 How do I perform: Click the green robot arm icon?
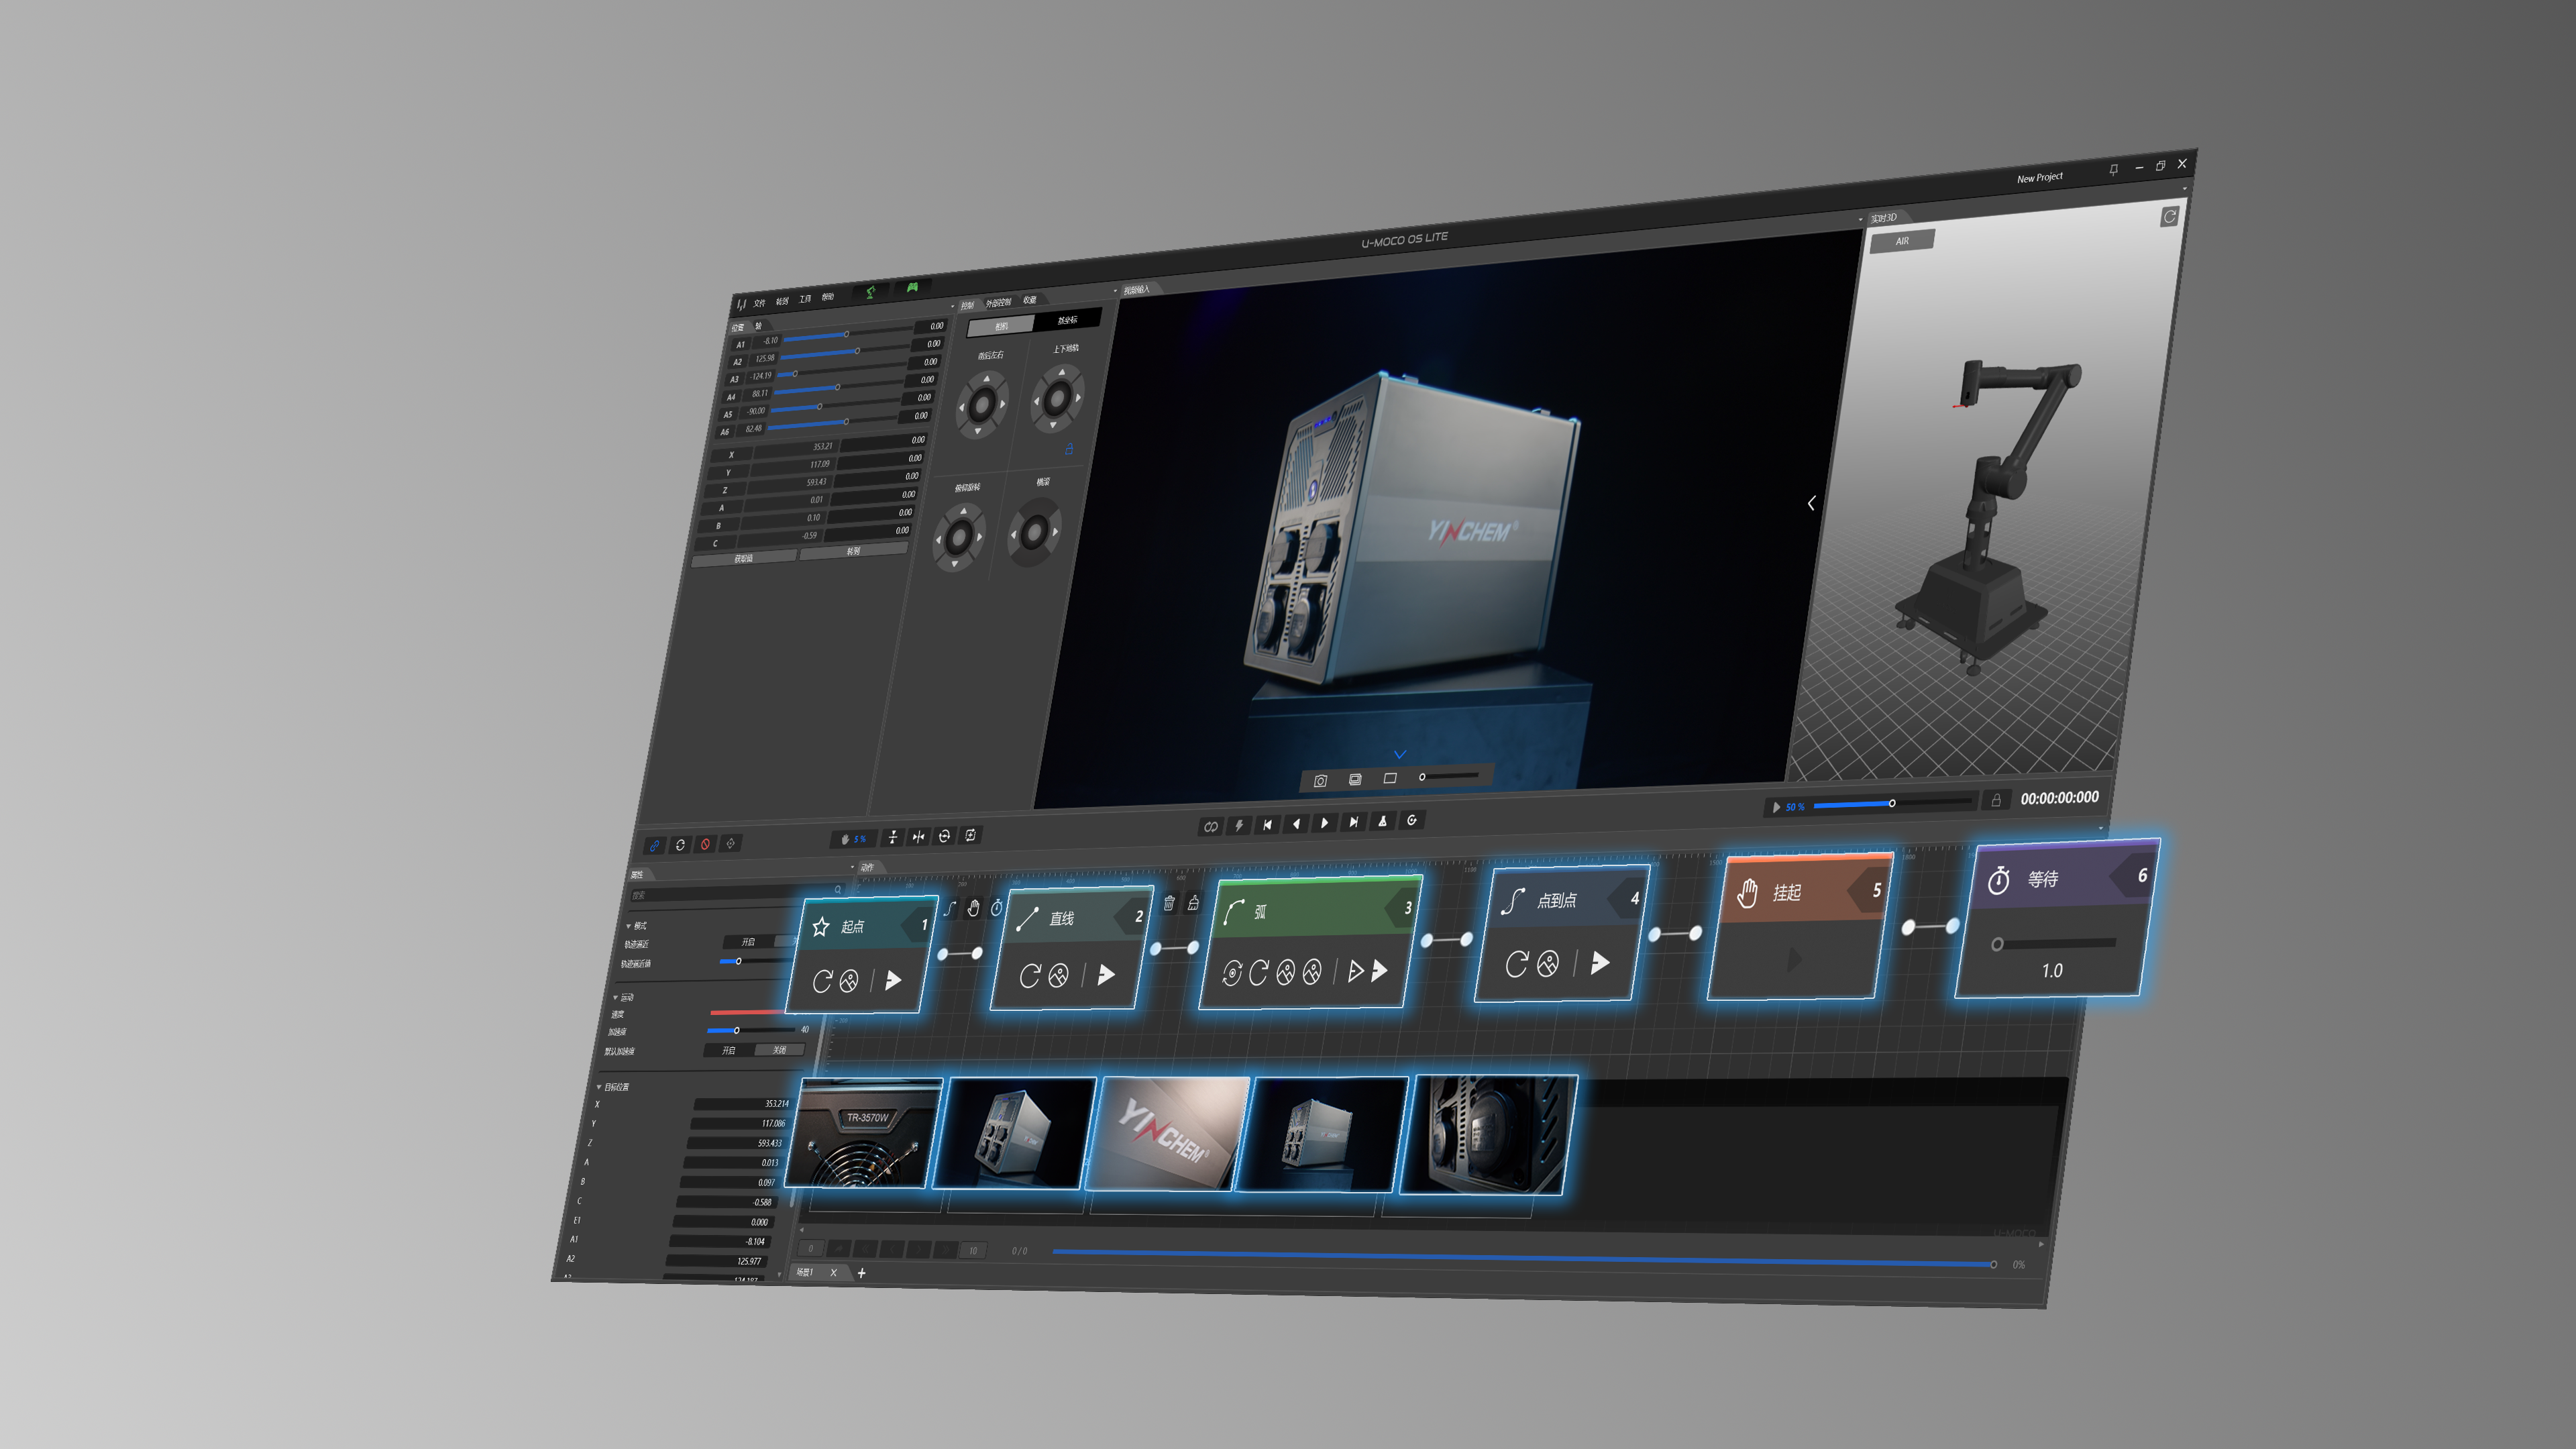coord(870,292)
